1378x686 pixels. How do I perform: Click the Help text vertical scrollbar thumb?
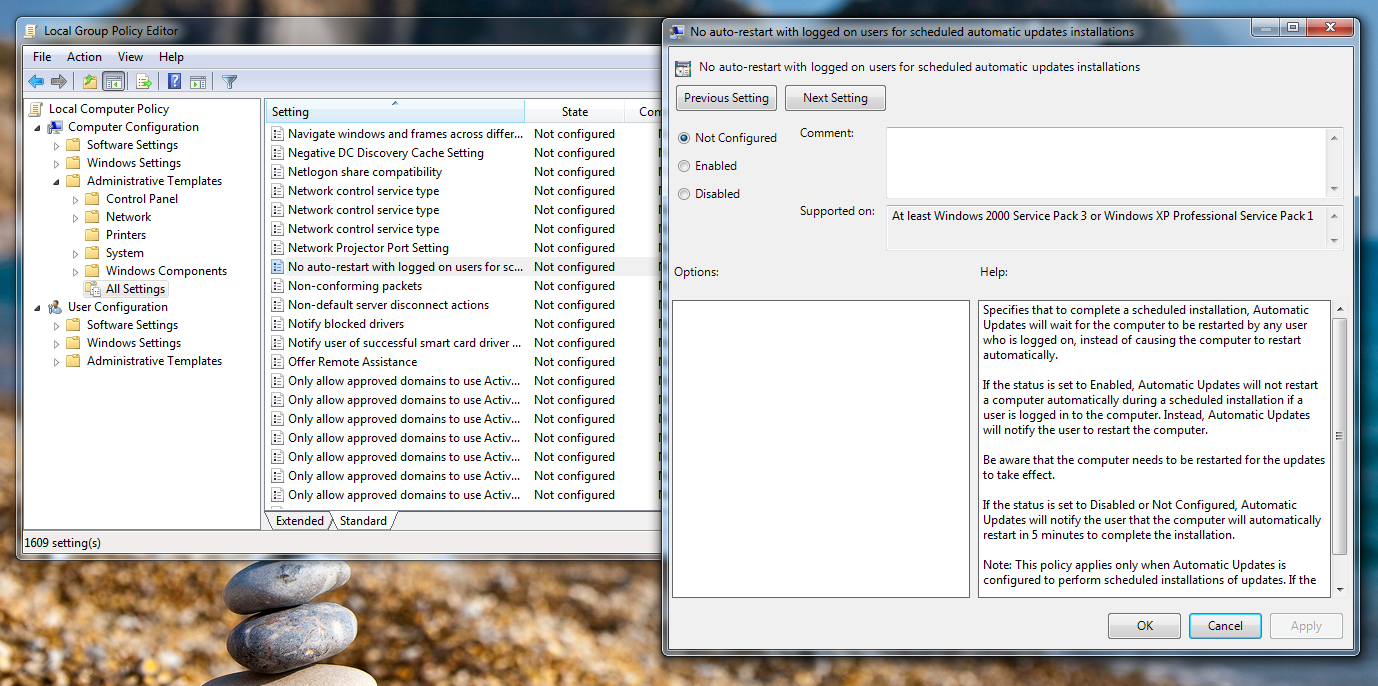pyautogui.click(x=1339, y=435)
